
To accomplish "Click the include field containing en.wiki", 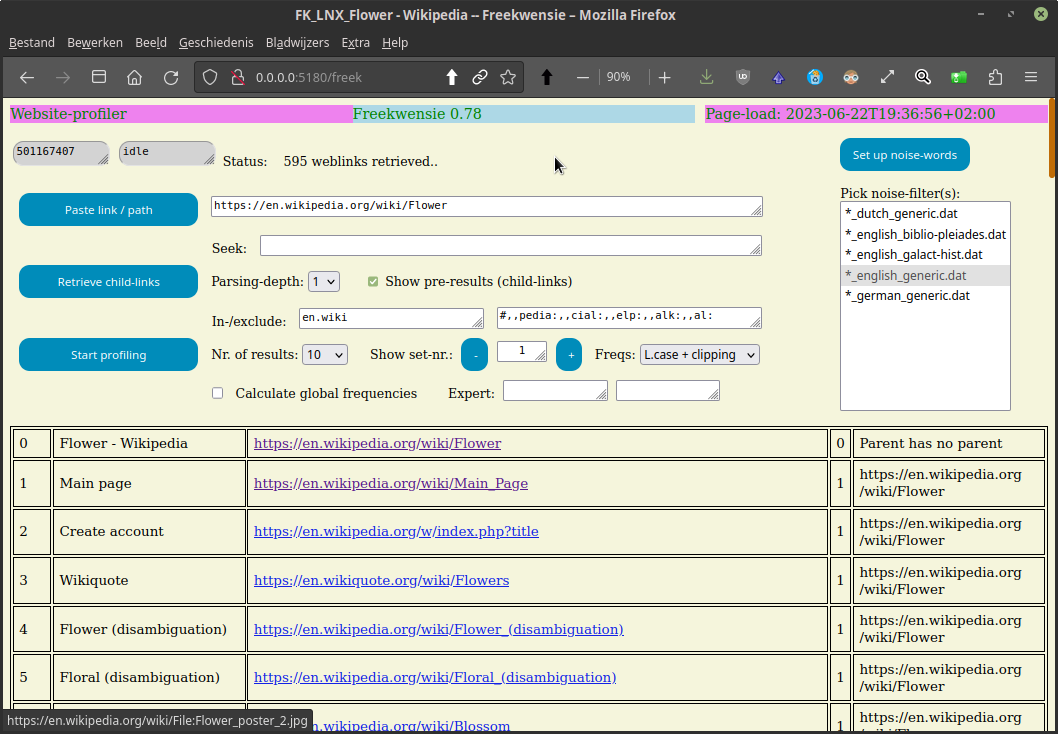I will 391,318.
